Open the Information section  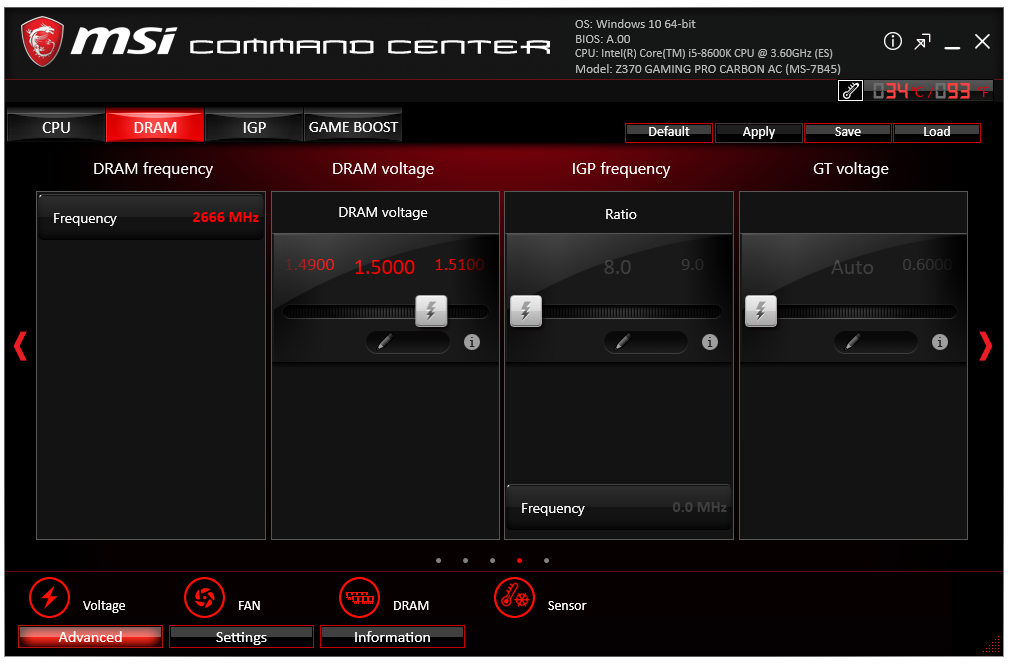[392, 636]
